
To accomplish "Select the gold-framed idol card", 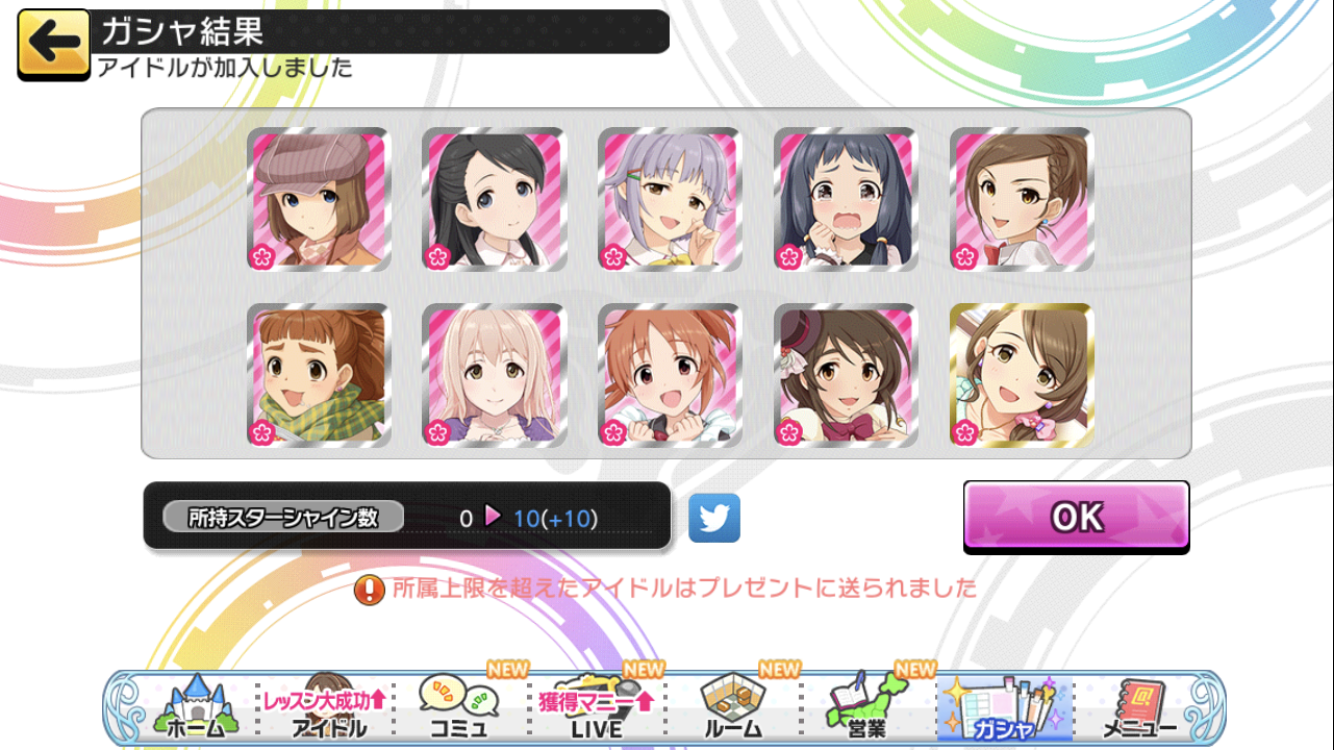I will coord(1022,375).
